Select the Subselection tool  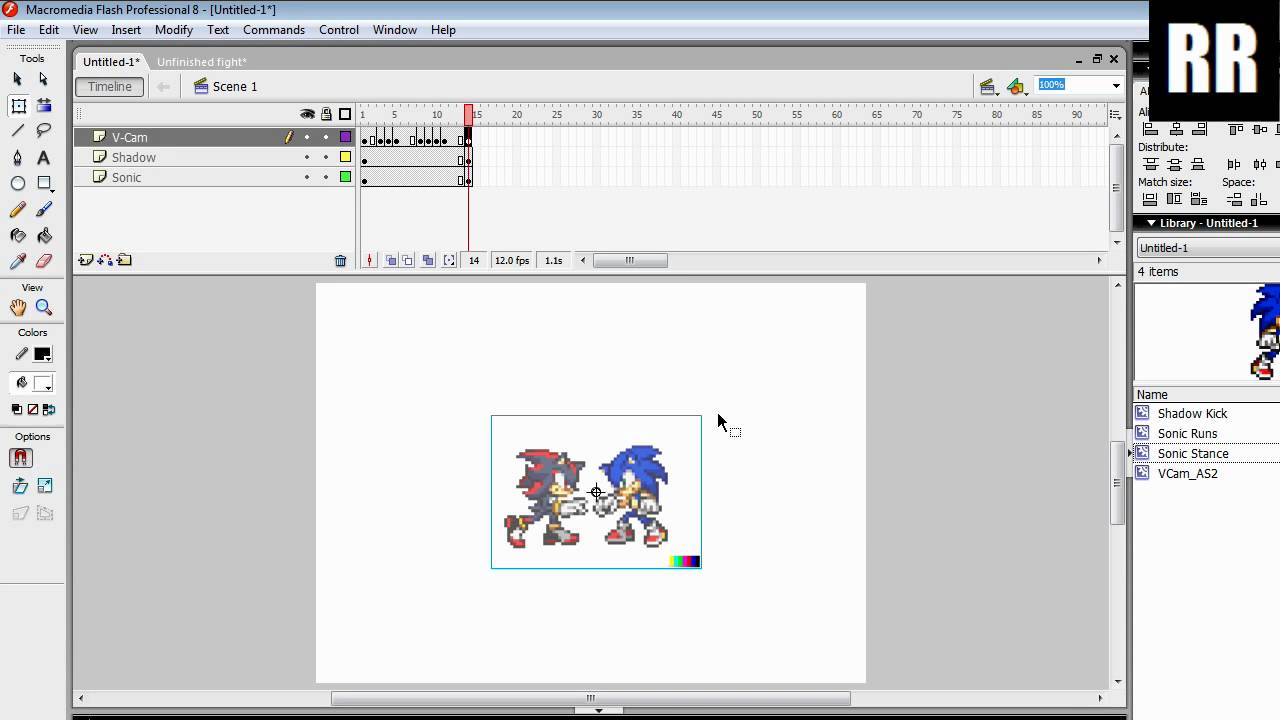coord(44,79)
